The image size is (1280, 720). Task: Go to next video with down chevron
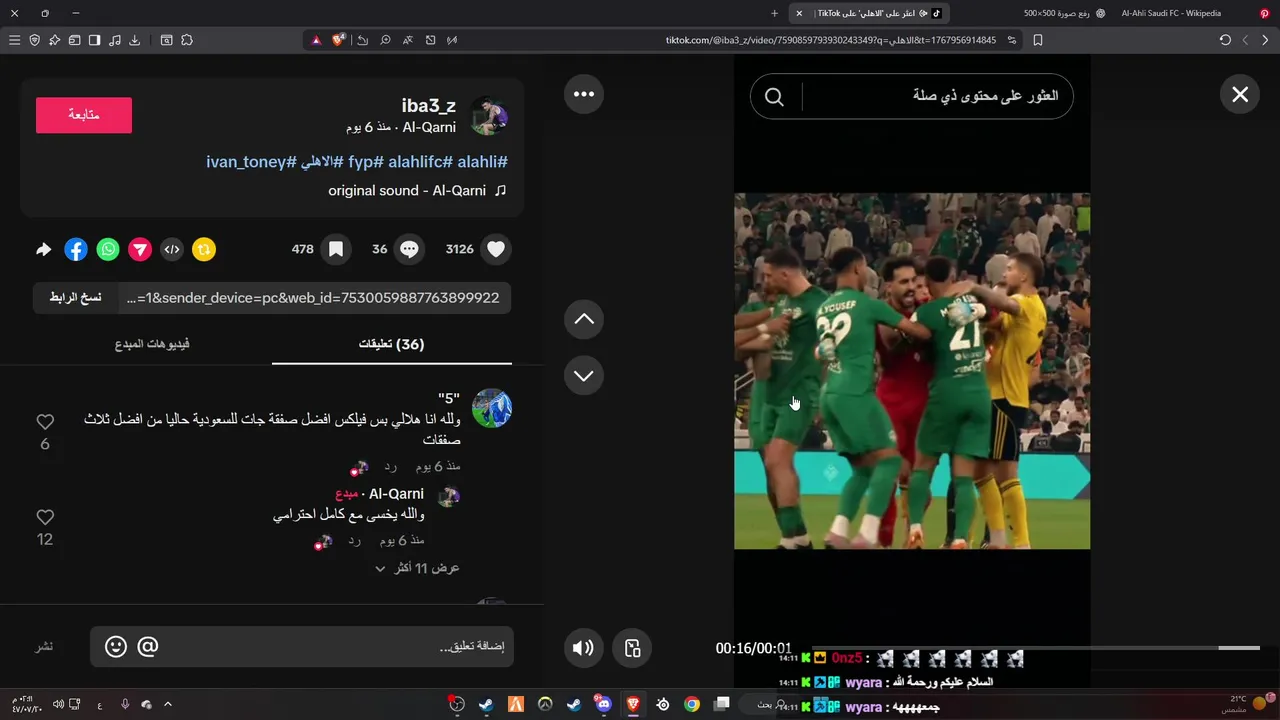[584, 375]
